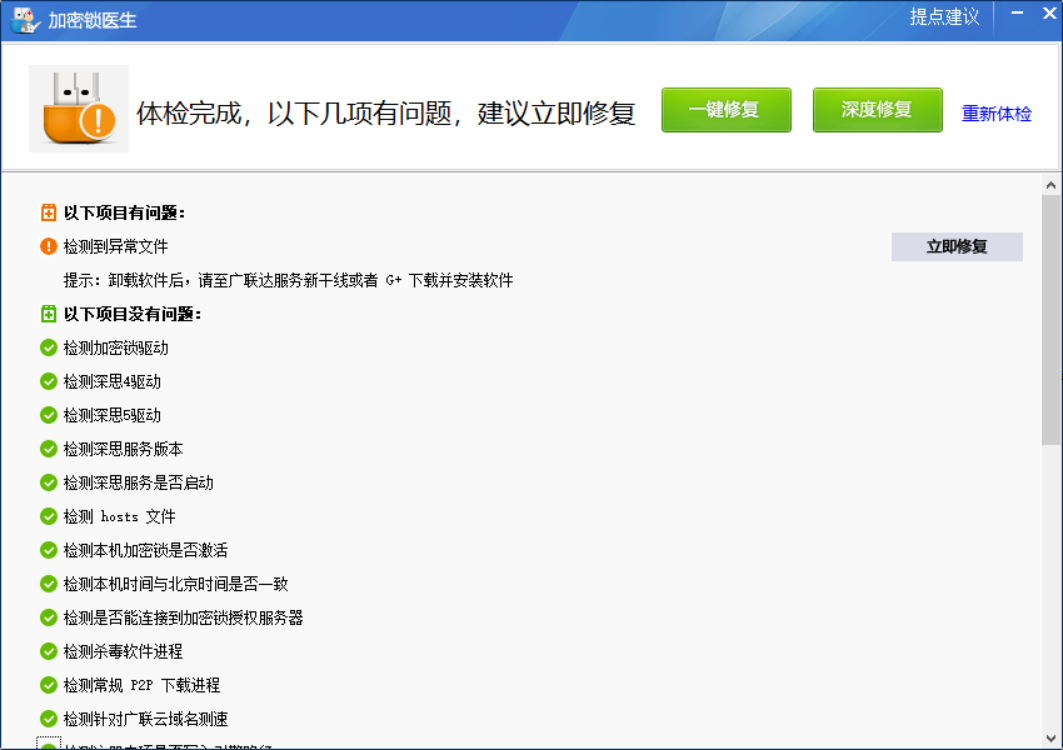
Task: Click green check icon next to 检测深思5驱动
Action: click(x=48, y=415)
